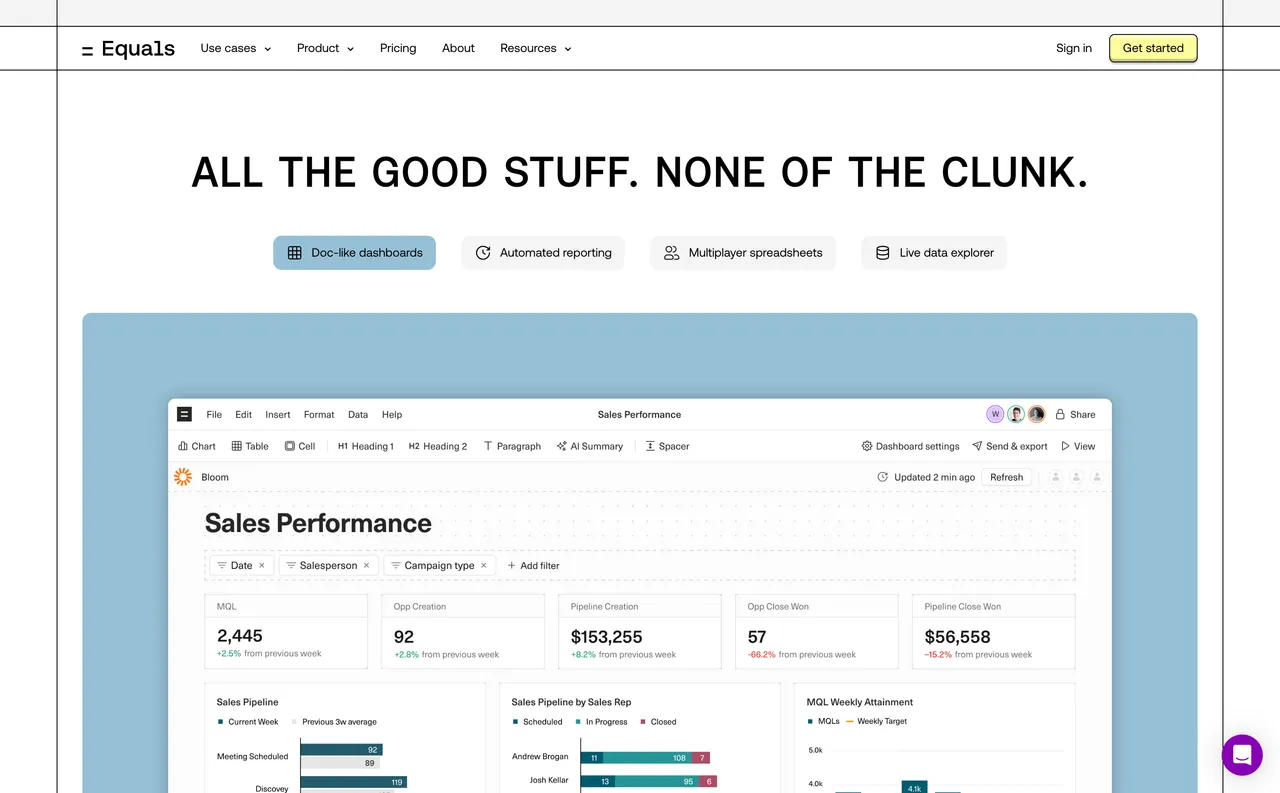The width and height of the screenshot is (1280, 793).
Task: Switch to View mode
Action: coord(1078,446)
